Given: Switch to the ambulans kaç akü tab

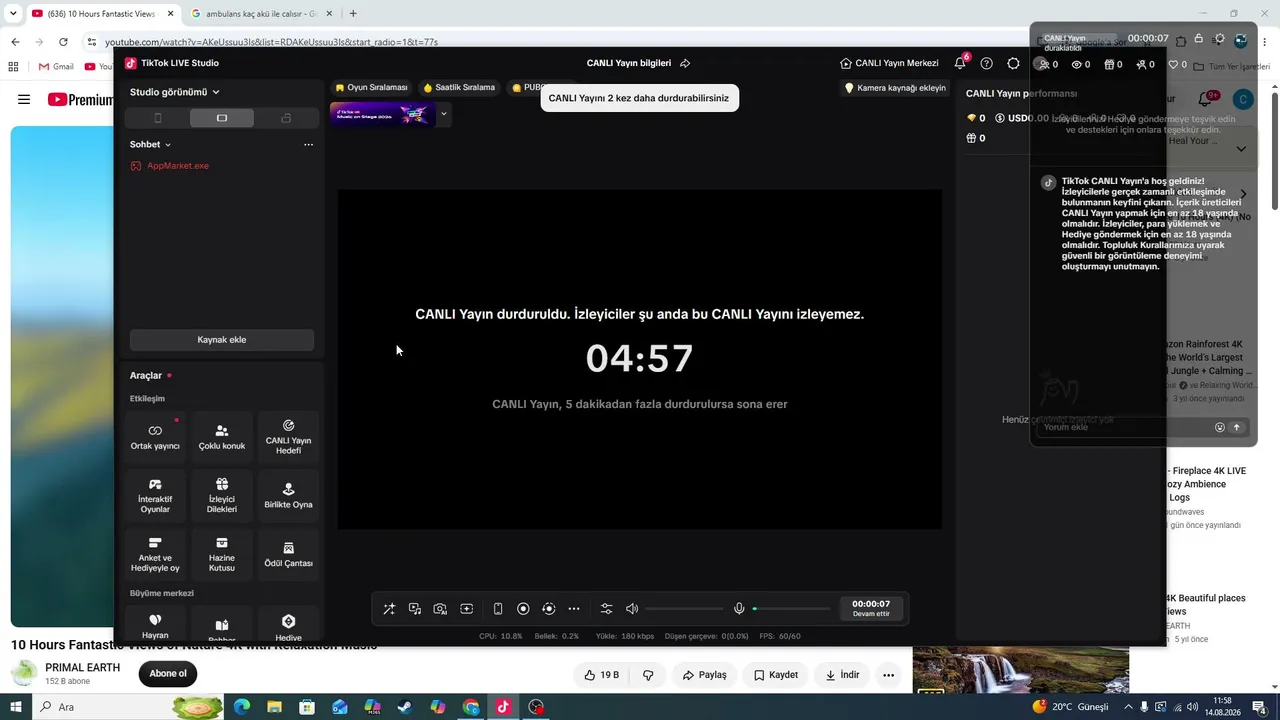Looking at the screenshot, I should point(262,14).
